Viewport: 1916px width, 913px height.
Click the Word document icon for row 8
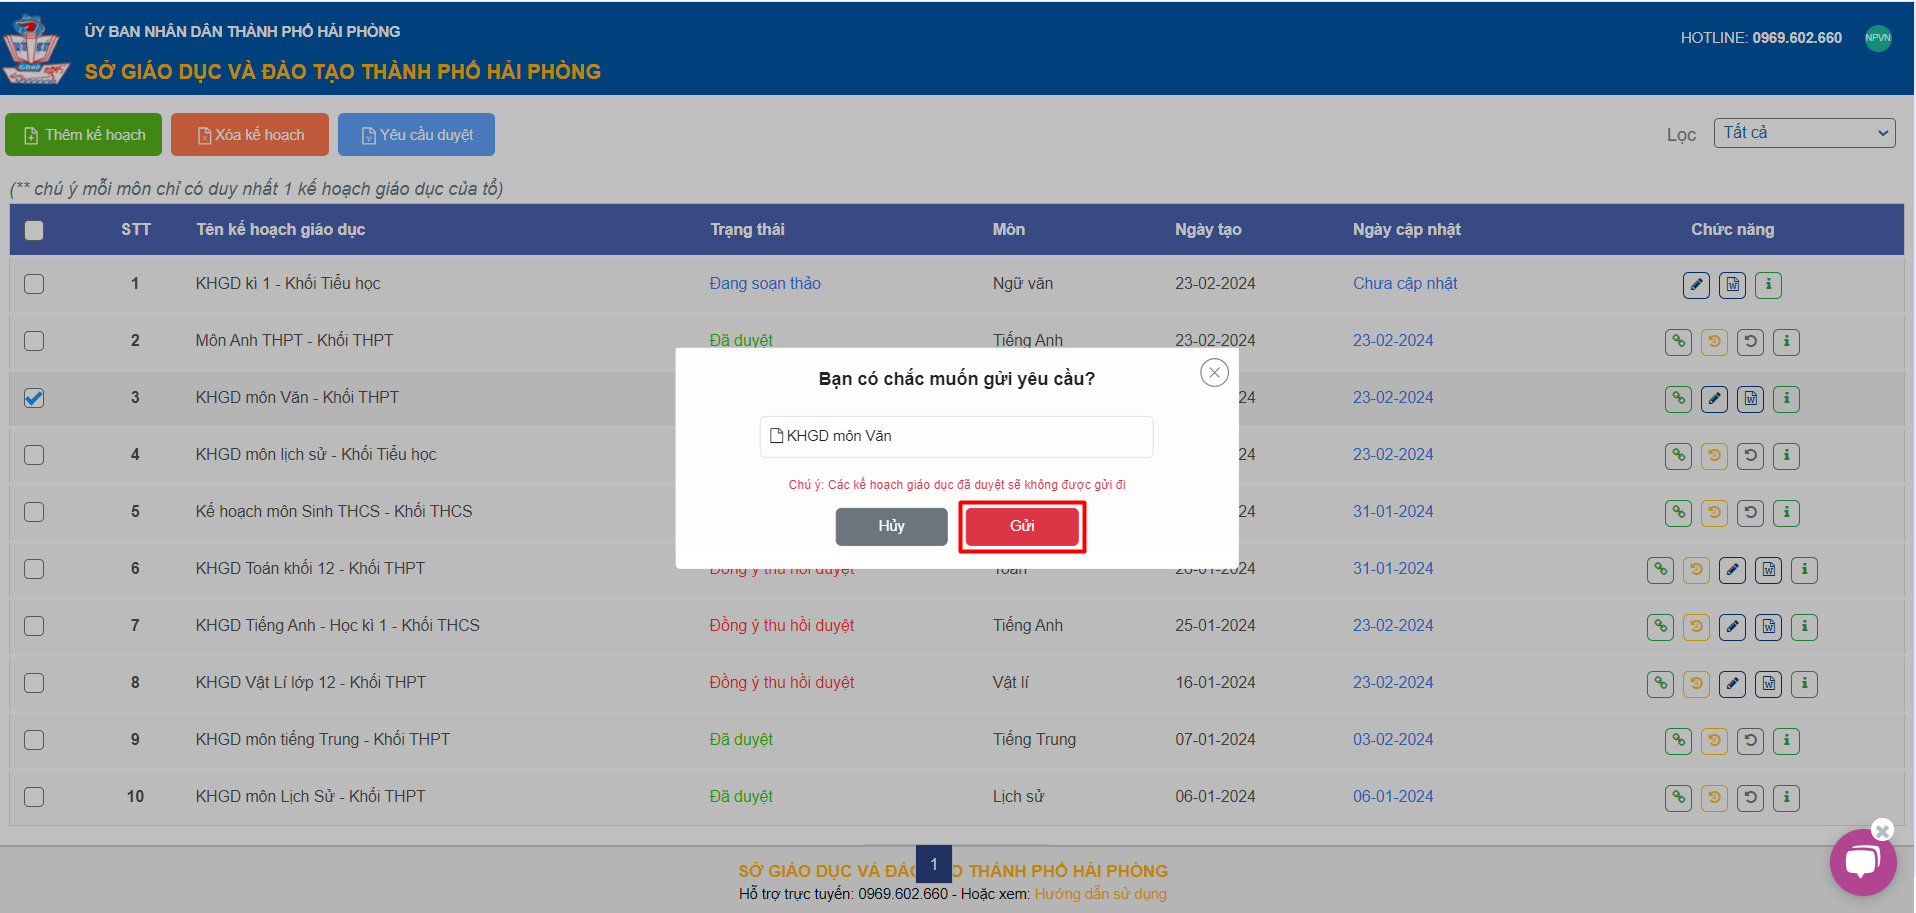[x=1768, y=684]
